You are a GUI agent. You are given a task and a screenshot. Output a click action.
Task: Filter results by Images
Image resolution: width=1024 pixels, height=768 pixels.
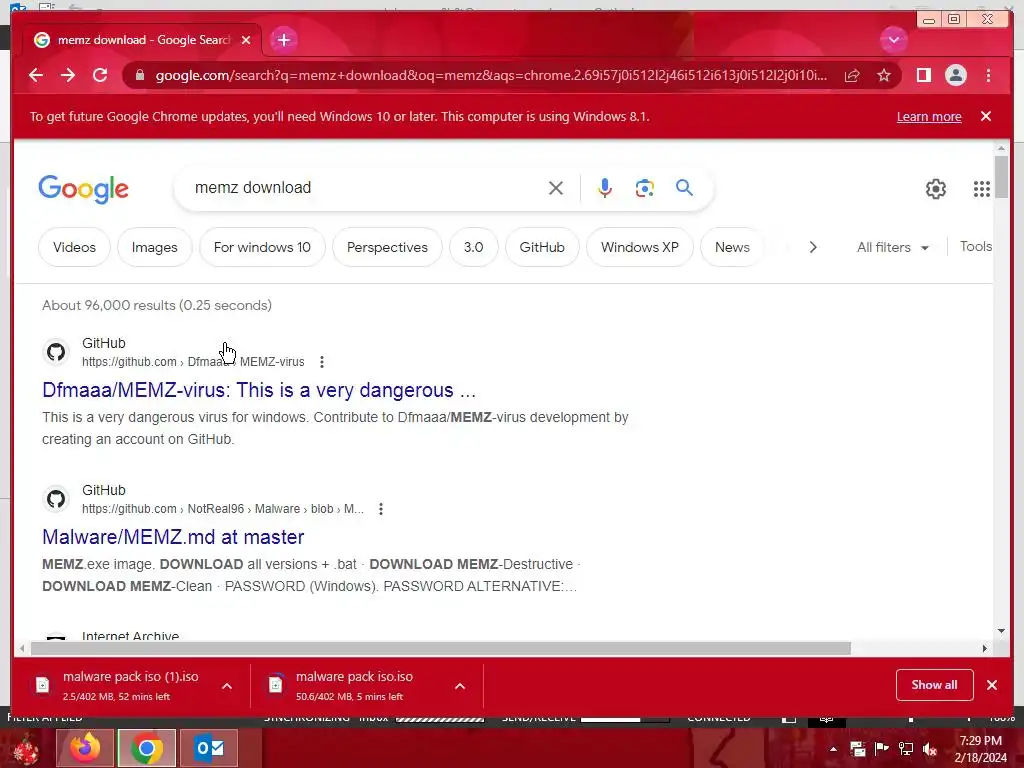(155, 248)
